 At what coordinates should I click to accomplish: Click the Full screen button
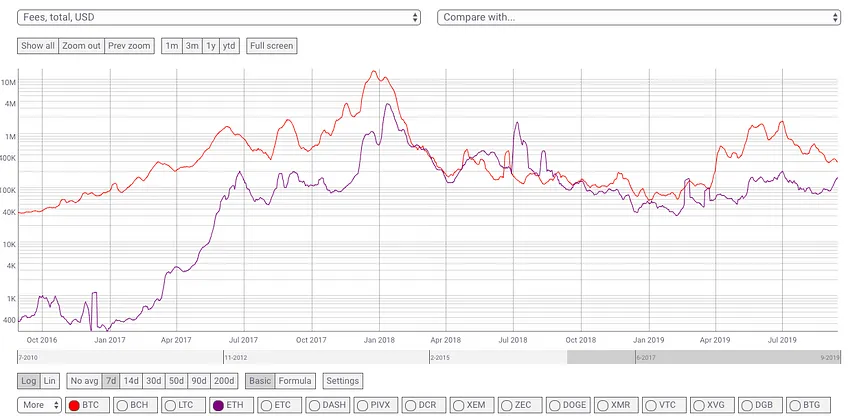pos(271,46)
